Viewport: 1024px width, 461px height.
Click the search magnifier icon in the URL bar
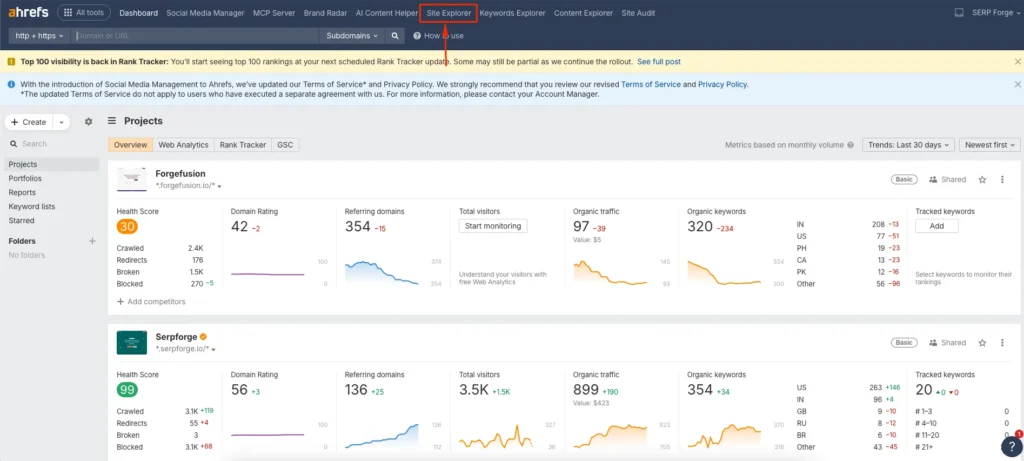(x=395, y=36)
